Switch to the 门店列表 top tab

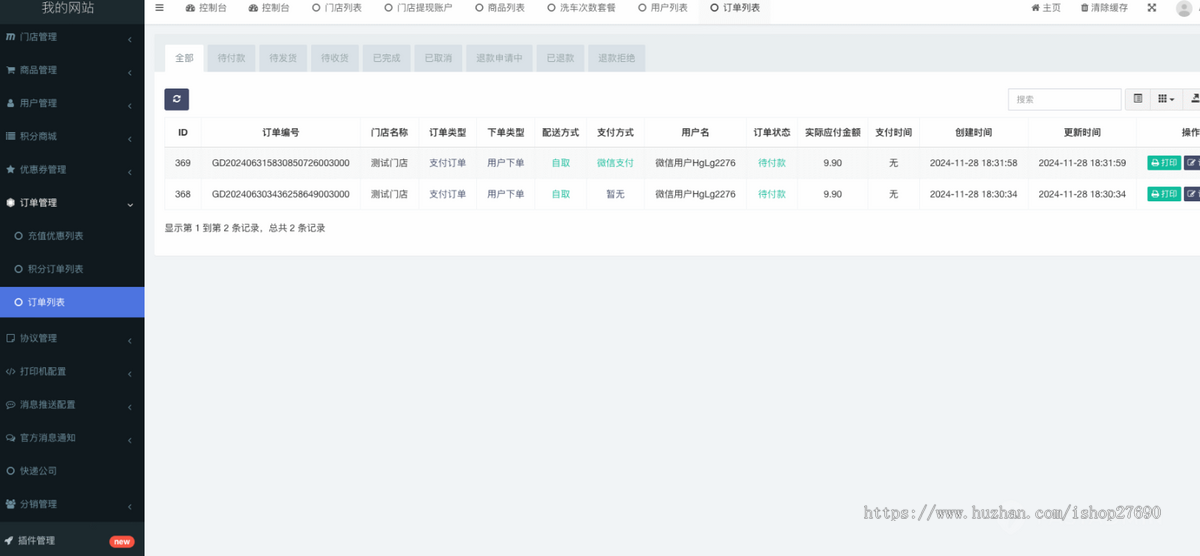pyautogui.click(x=337, y=8)
